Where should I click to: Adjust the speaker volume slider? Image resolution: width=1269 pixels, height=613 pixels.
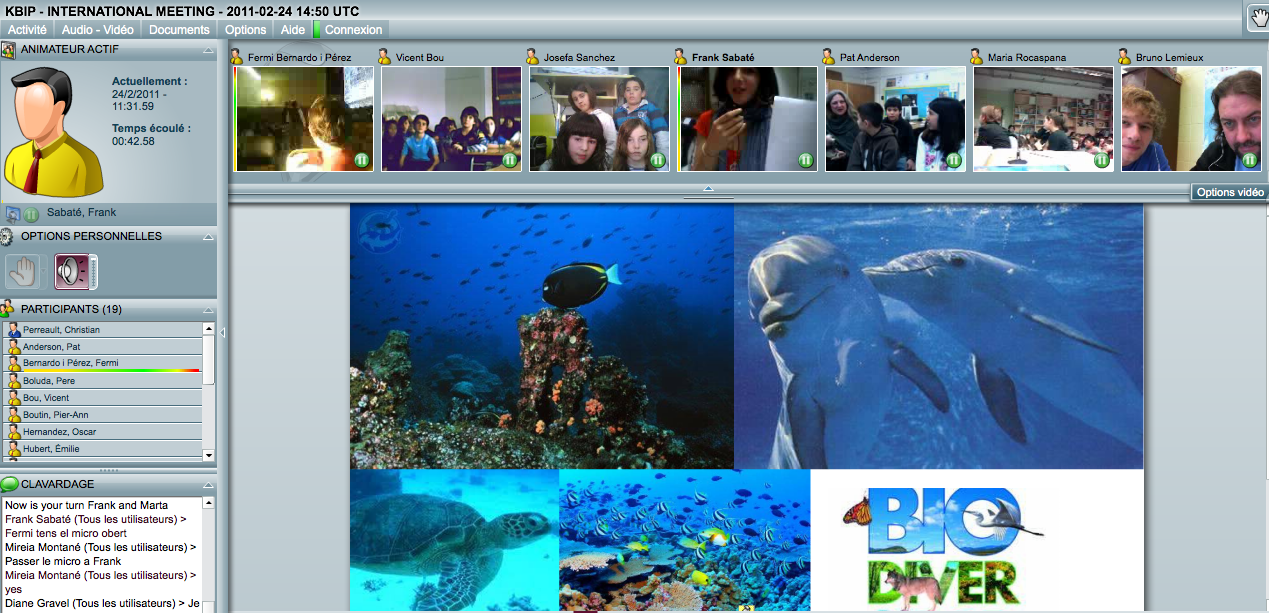point(93,272)
